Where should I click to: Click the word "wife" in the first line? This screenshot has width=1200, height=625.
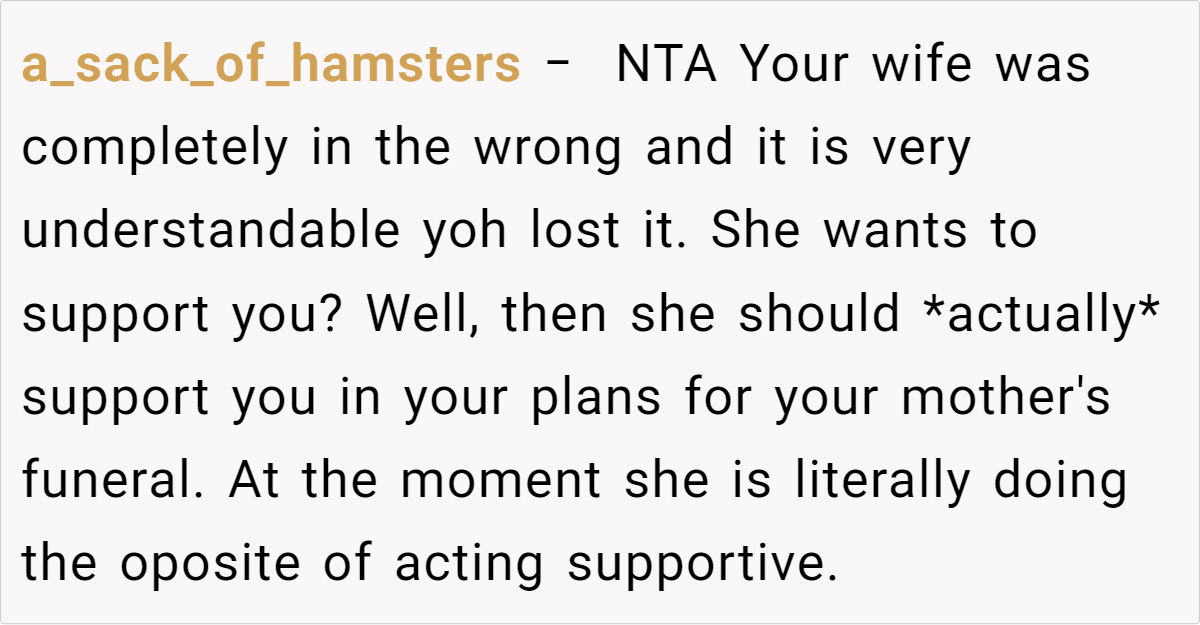pos(922,66)
